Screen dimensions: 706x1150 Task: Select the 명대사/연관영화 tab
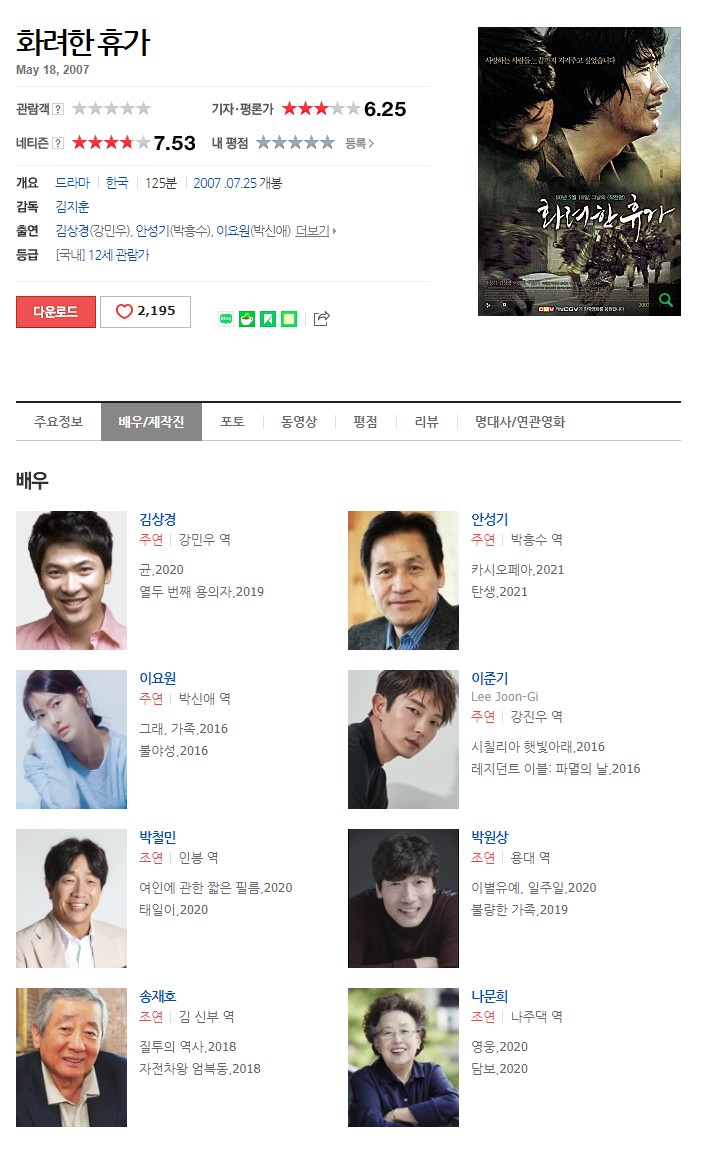coord(520,422)
